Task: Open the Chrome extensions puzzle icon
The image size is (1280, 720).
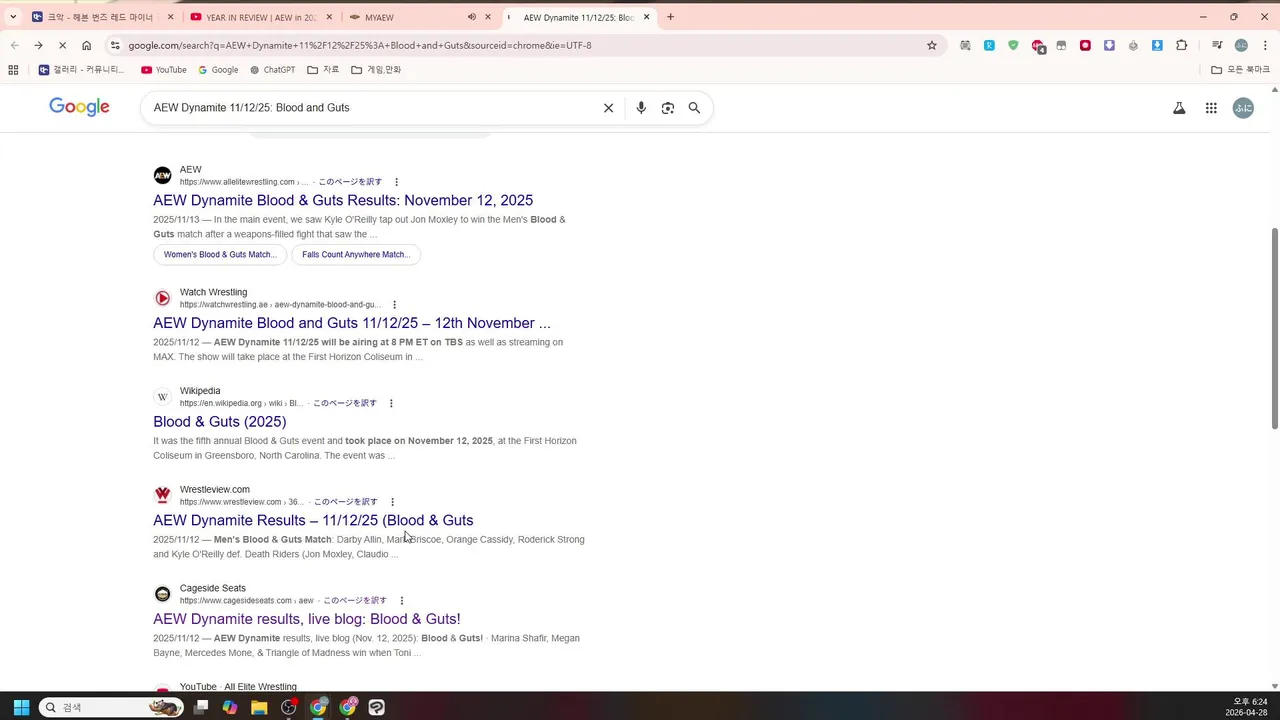Action: [x=1182, y=45]
